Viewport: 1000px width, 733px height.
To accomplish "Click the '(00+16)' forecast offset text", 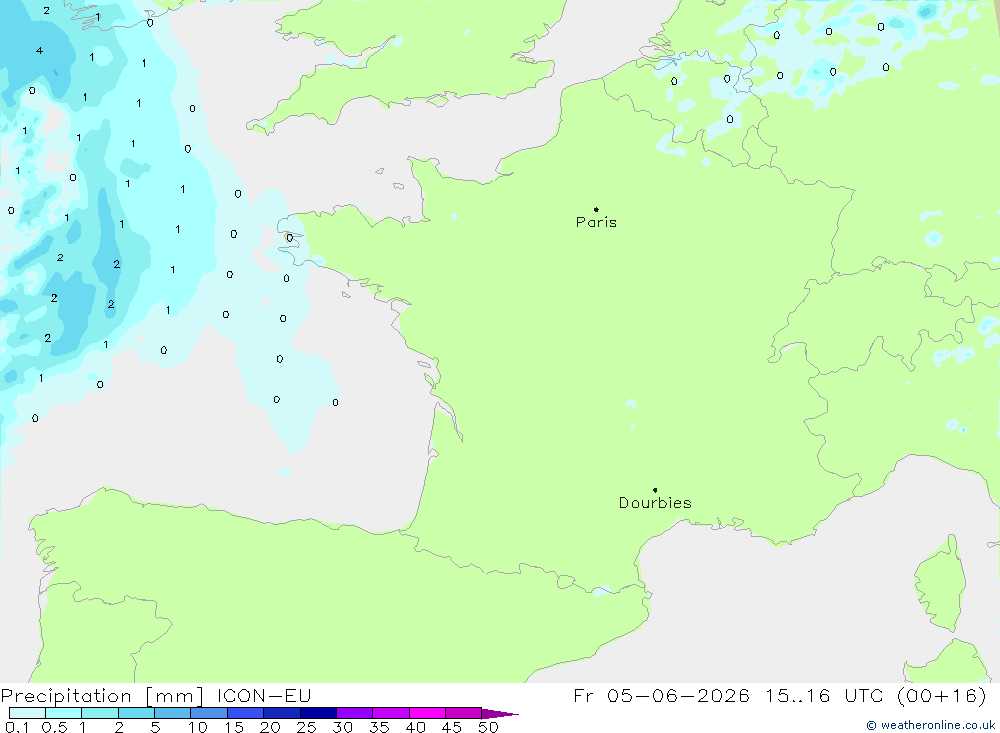I will 941,695.
